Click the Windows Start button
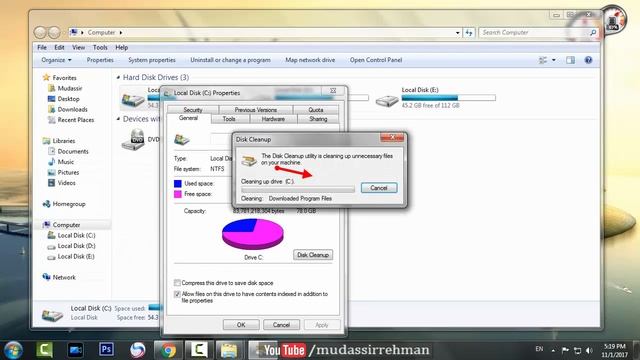 [13, 350]
